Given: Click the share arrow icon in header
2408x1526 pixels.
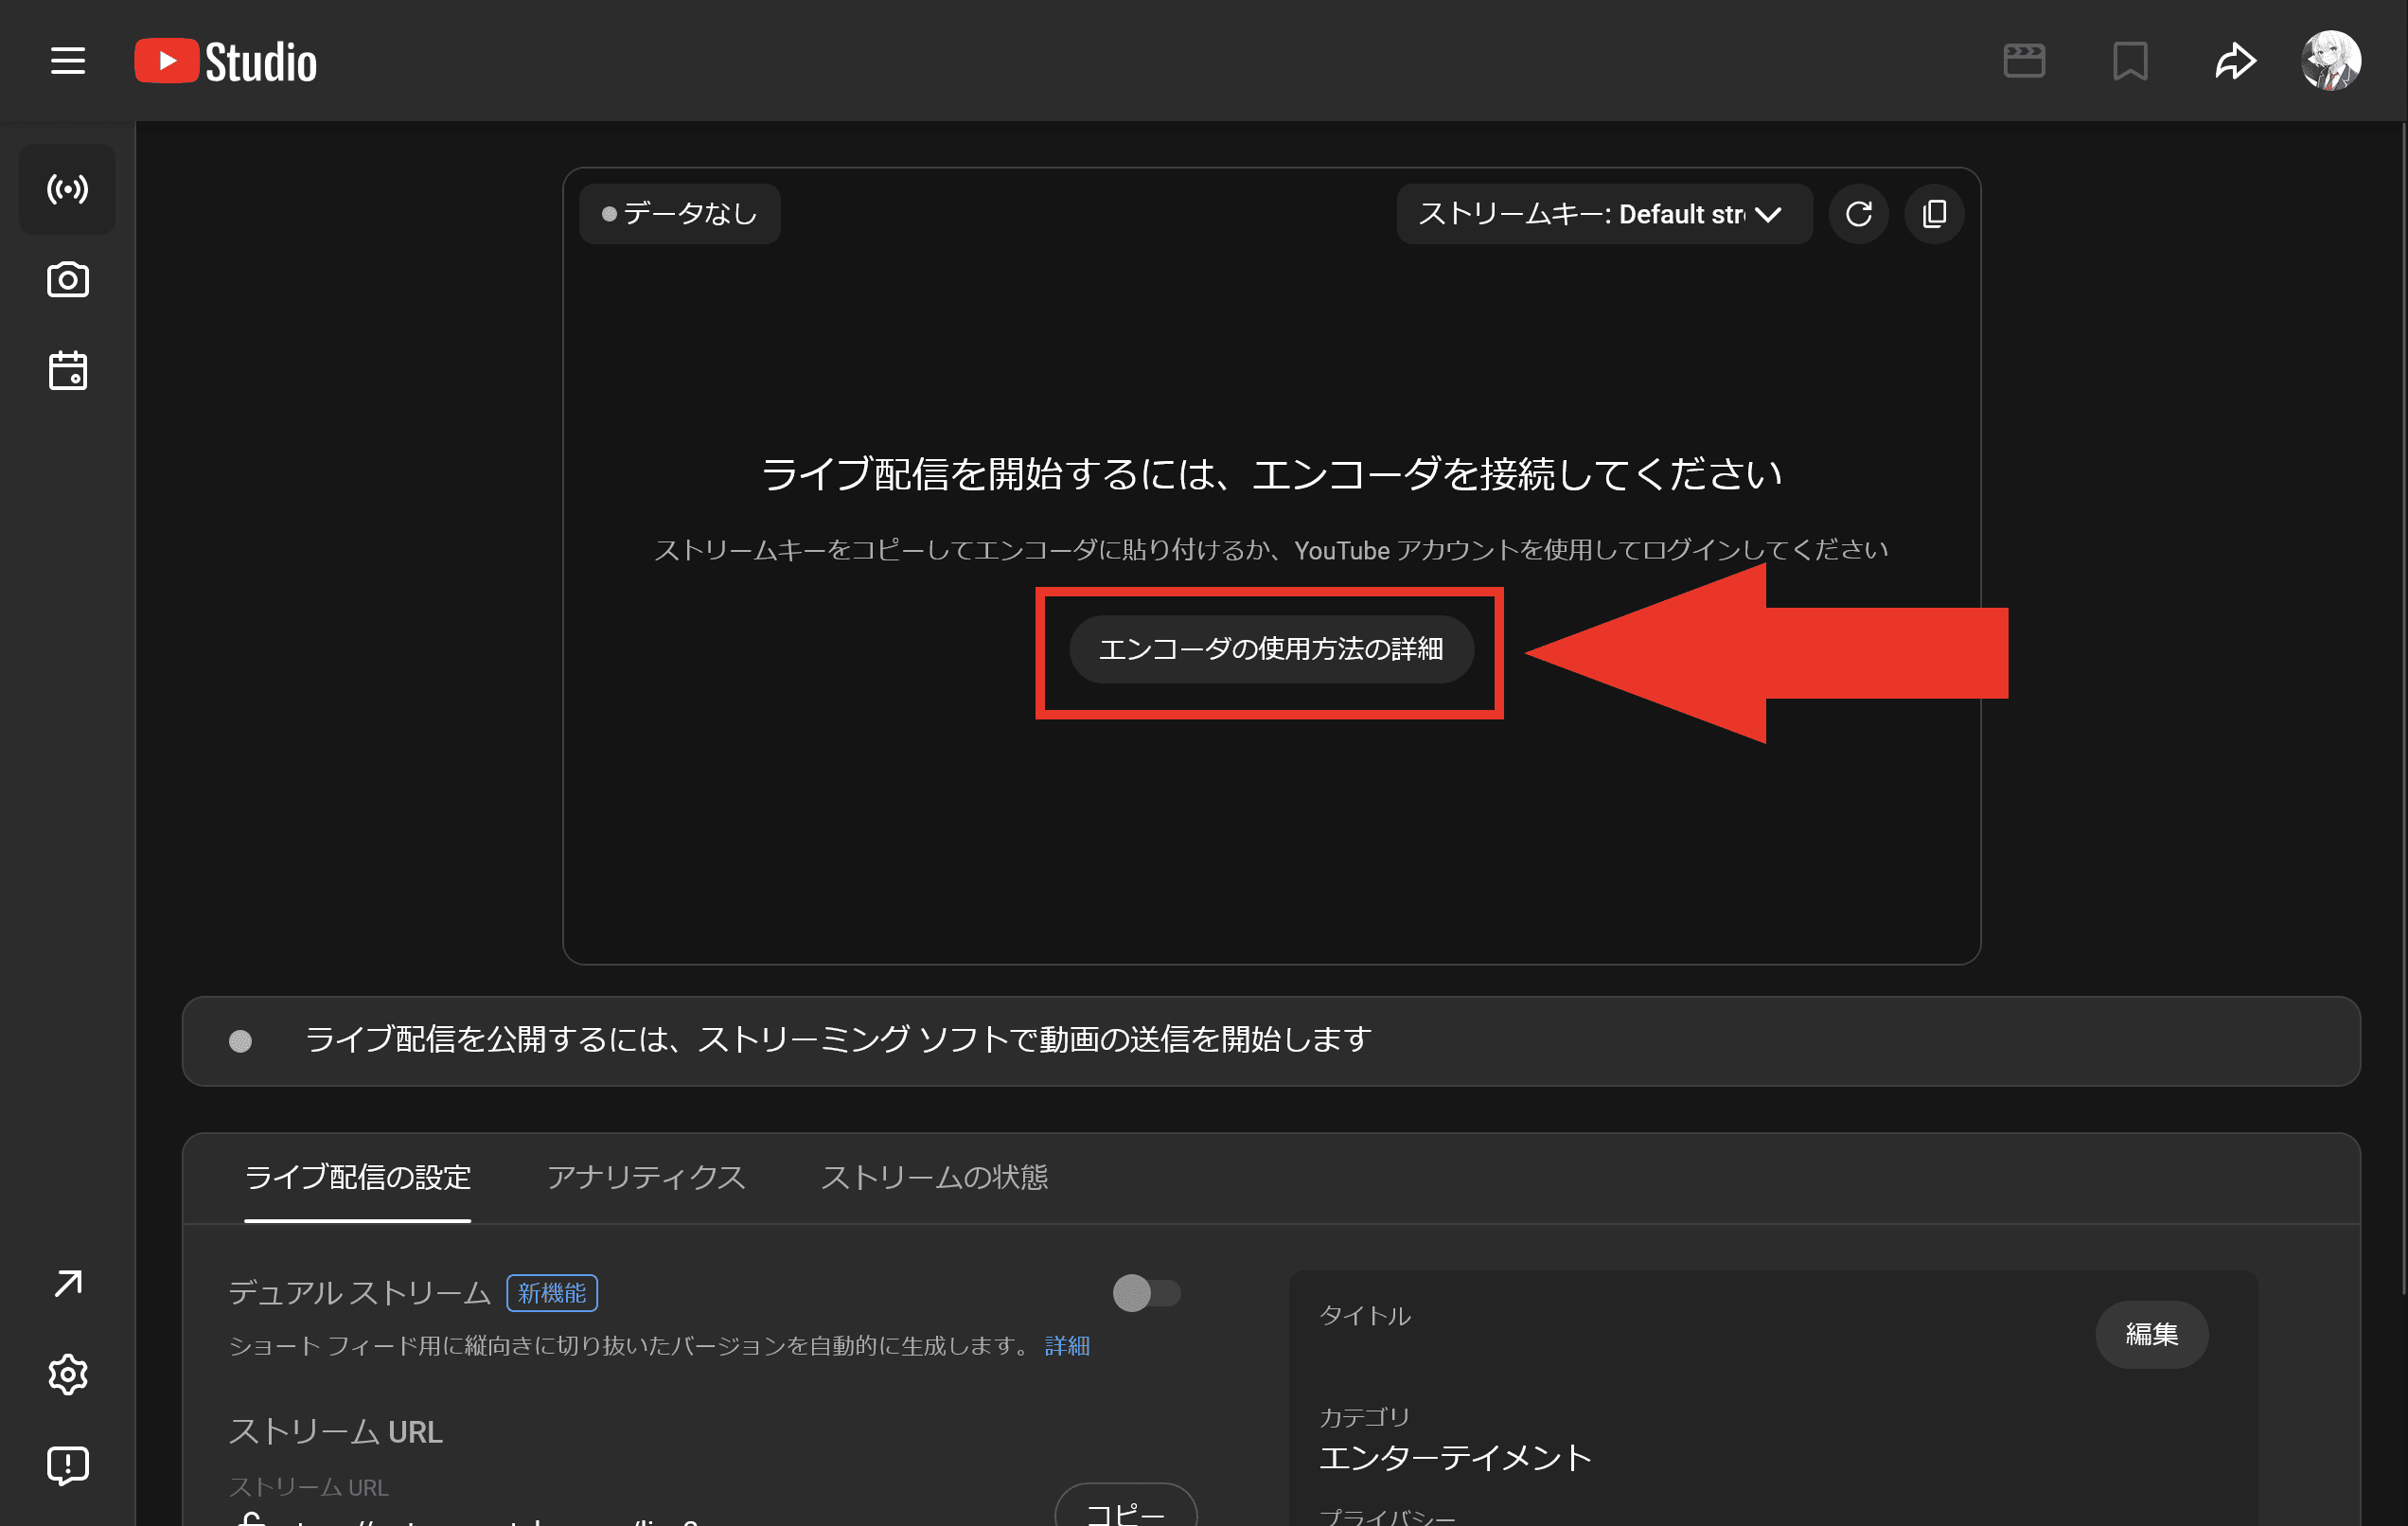Looking at the screenshot, I should (x=2235, y=61).
